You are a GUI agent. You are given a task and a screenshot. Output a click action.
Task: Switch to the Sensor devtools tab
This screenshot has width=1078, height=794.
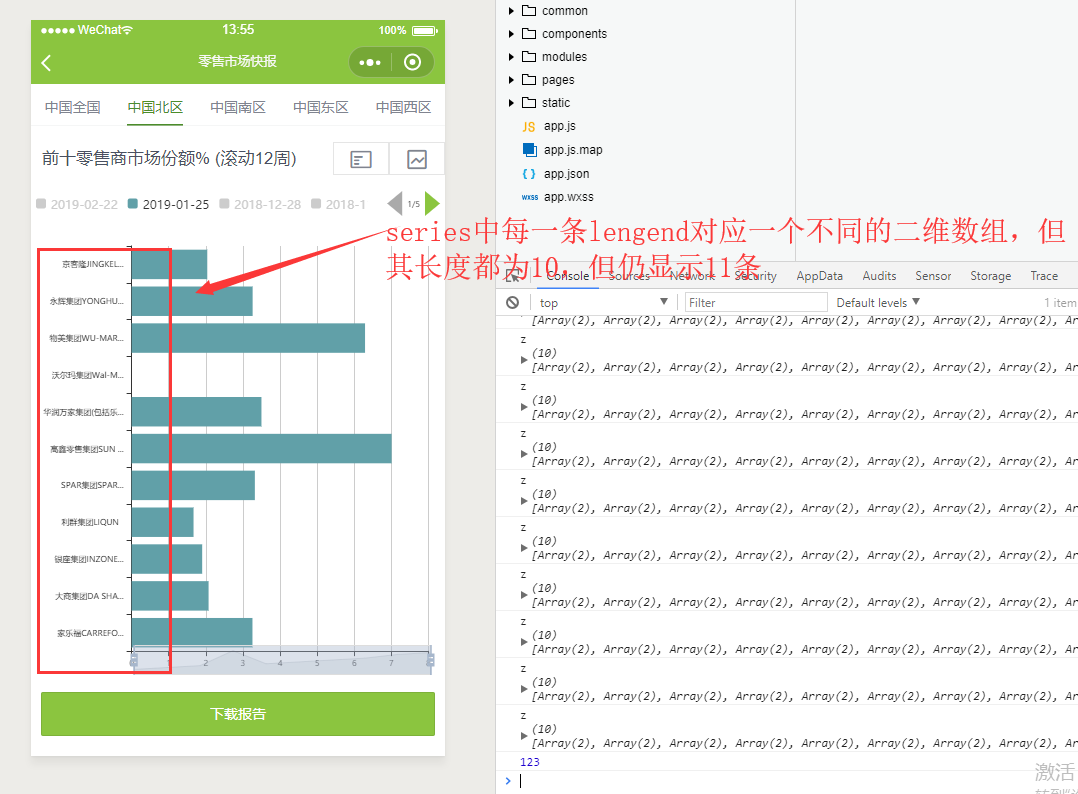coord(933,276)
